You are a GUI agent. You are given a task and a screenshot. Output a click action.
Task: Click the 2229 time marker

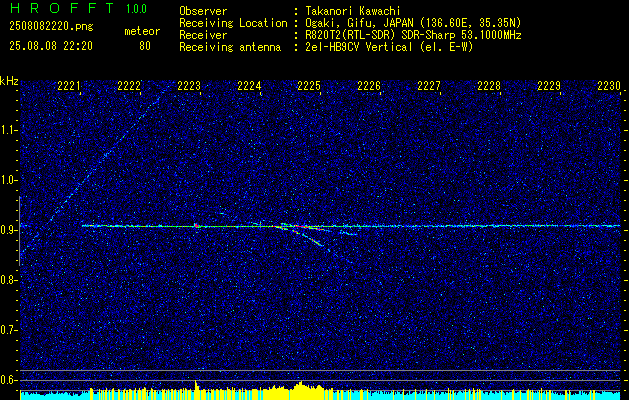pos(549,86)
